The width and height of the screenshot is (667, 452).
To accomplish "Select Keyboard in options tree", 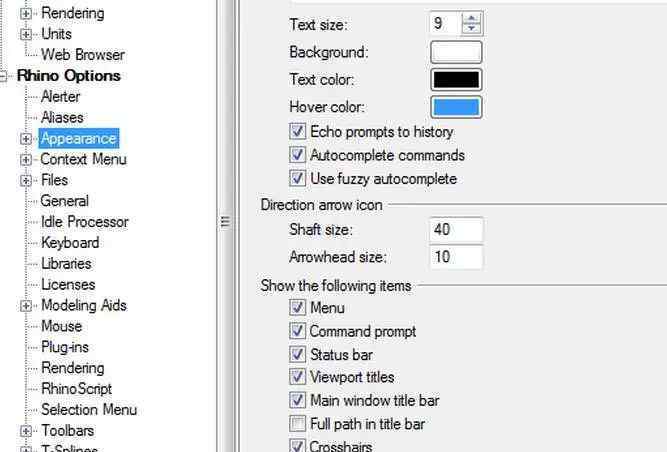I will click(x=70, y=243).
